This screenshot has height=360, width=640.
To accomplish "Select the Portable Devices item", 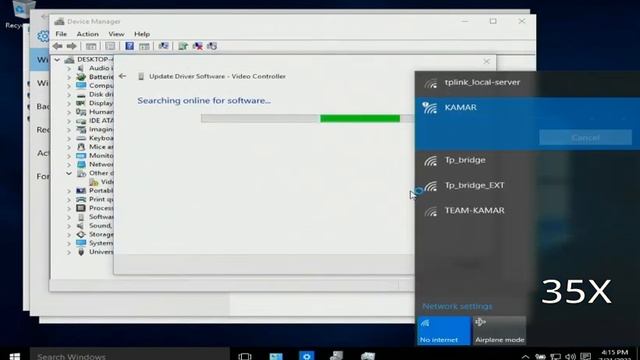I will [101, 191].
